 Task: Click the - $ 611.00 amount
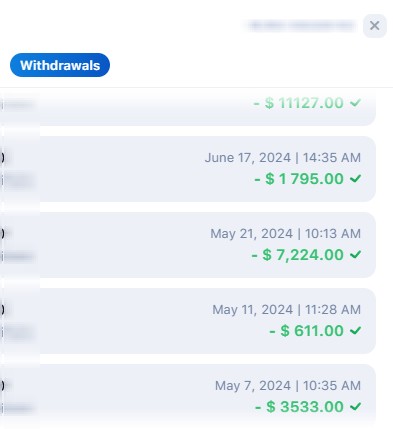tap(306, 331)
